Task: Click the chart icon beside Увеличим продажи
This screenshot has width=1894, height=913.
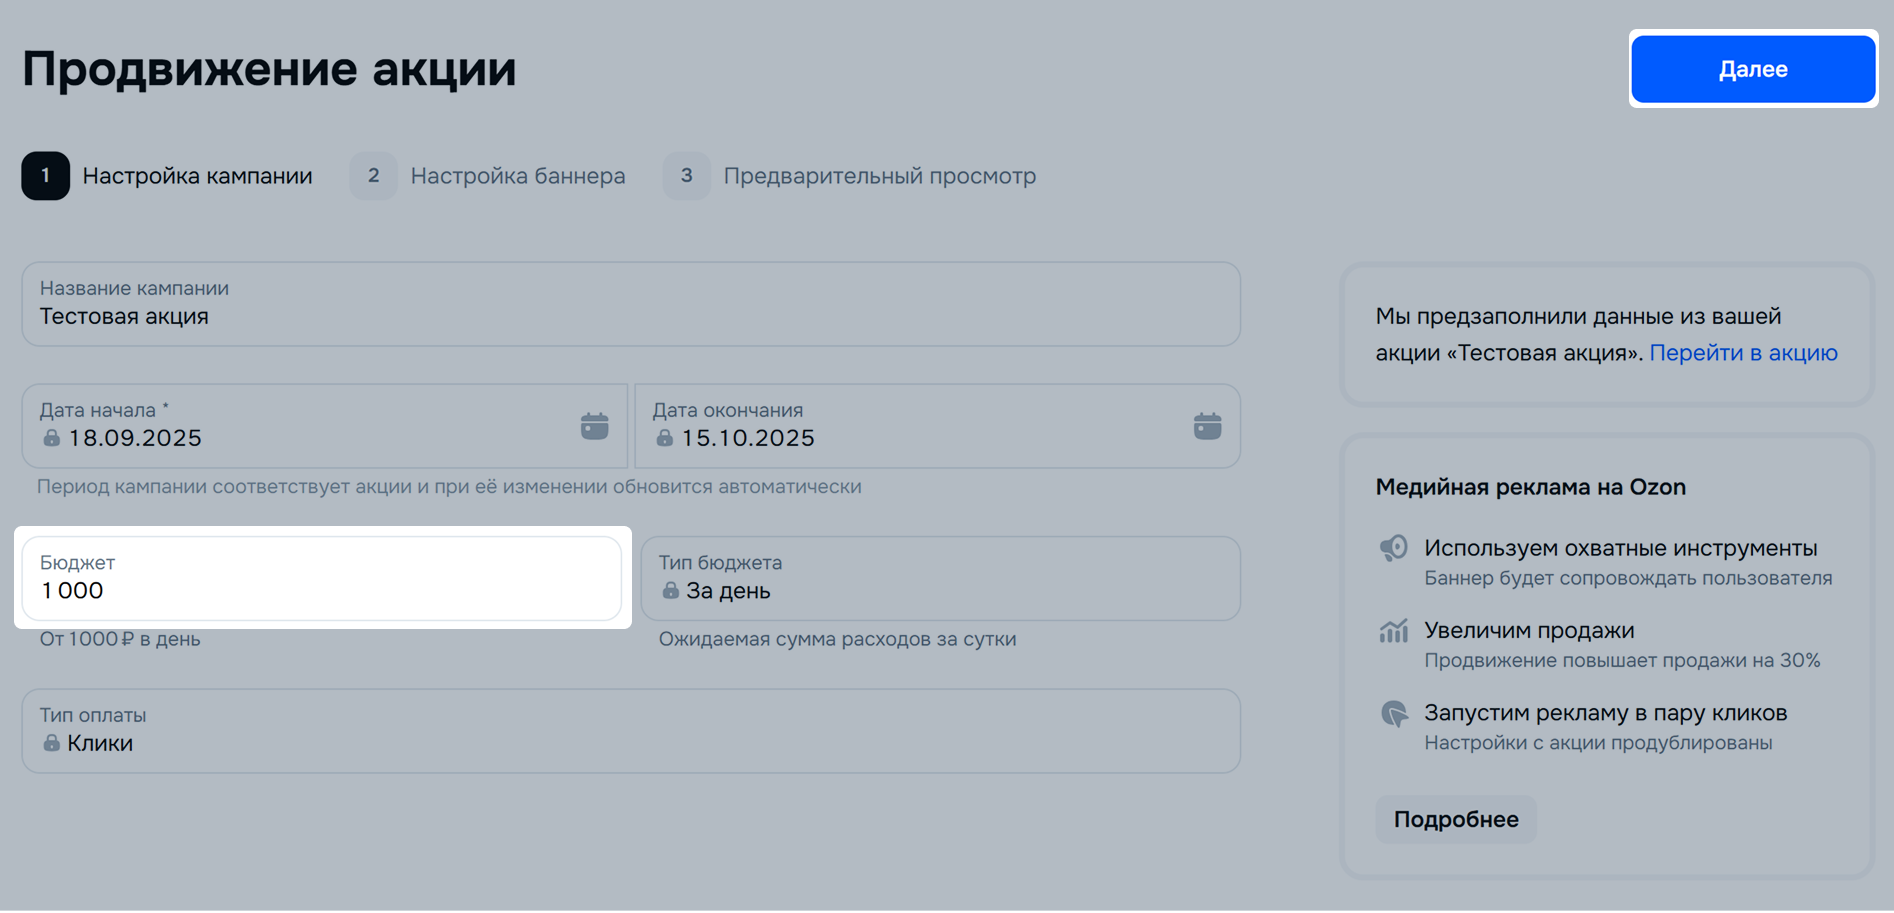Action: pos(1393,631)
